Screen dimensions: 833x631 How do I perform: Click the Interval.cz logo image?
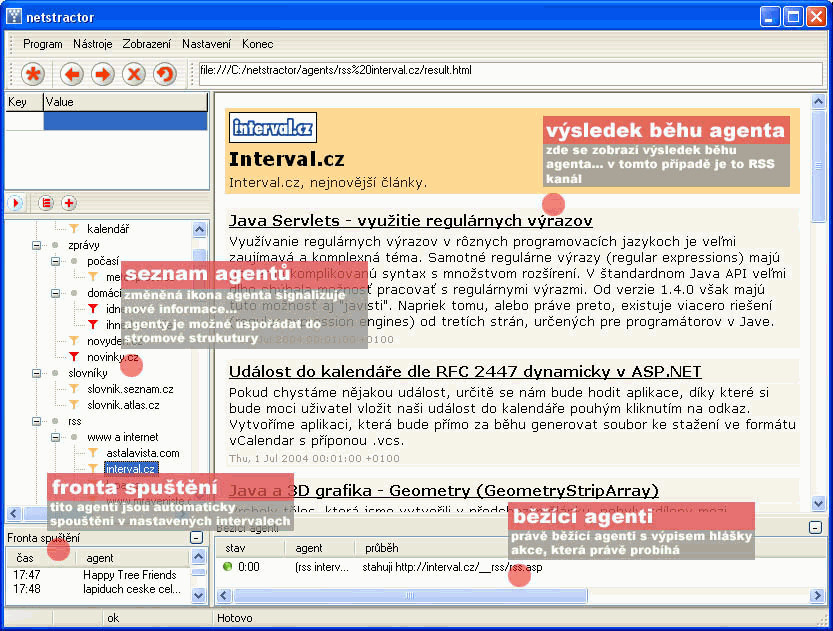coord(273,127)
